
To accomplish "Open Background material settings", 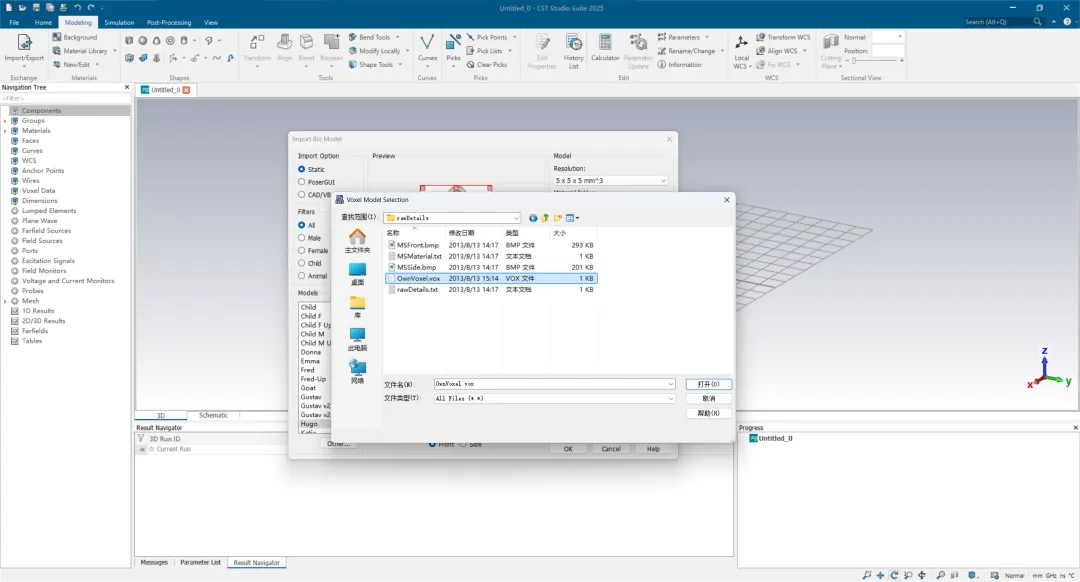I will [x=74, y=37].
